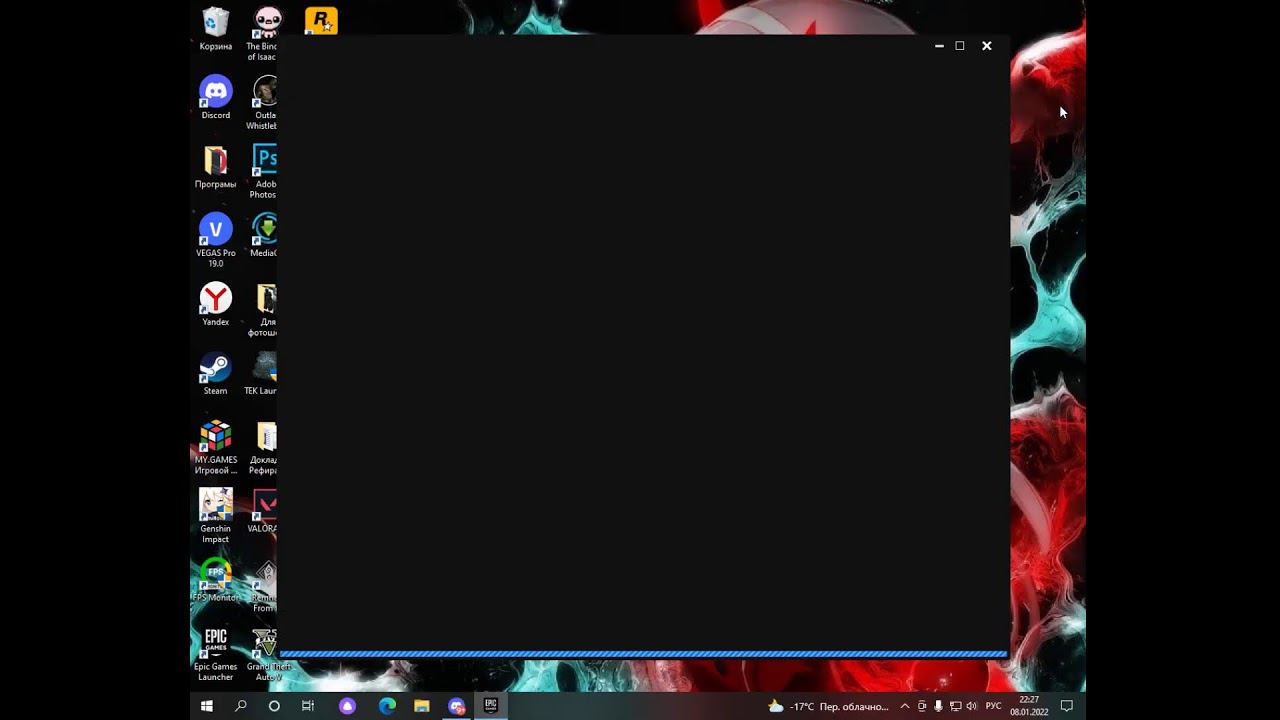Image resolution: width=1280 pixels, height=720 pixels.
Task: Open taskbar search magnifier
Action: click(240, 706)
